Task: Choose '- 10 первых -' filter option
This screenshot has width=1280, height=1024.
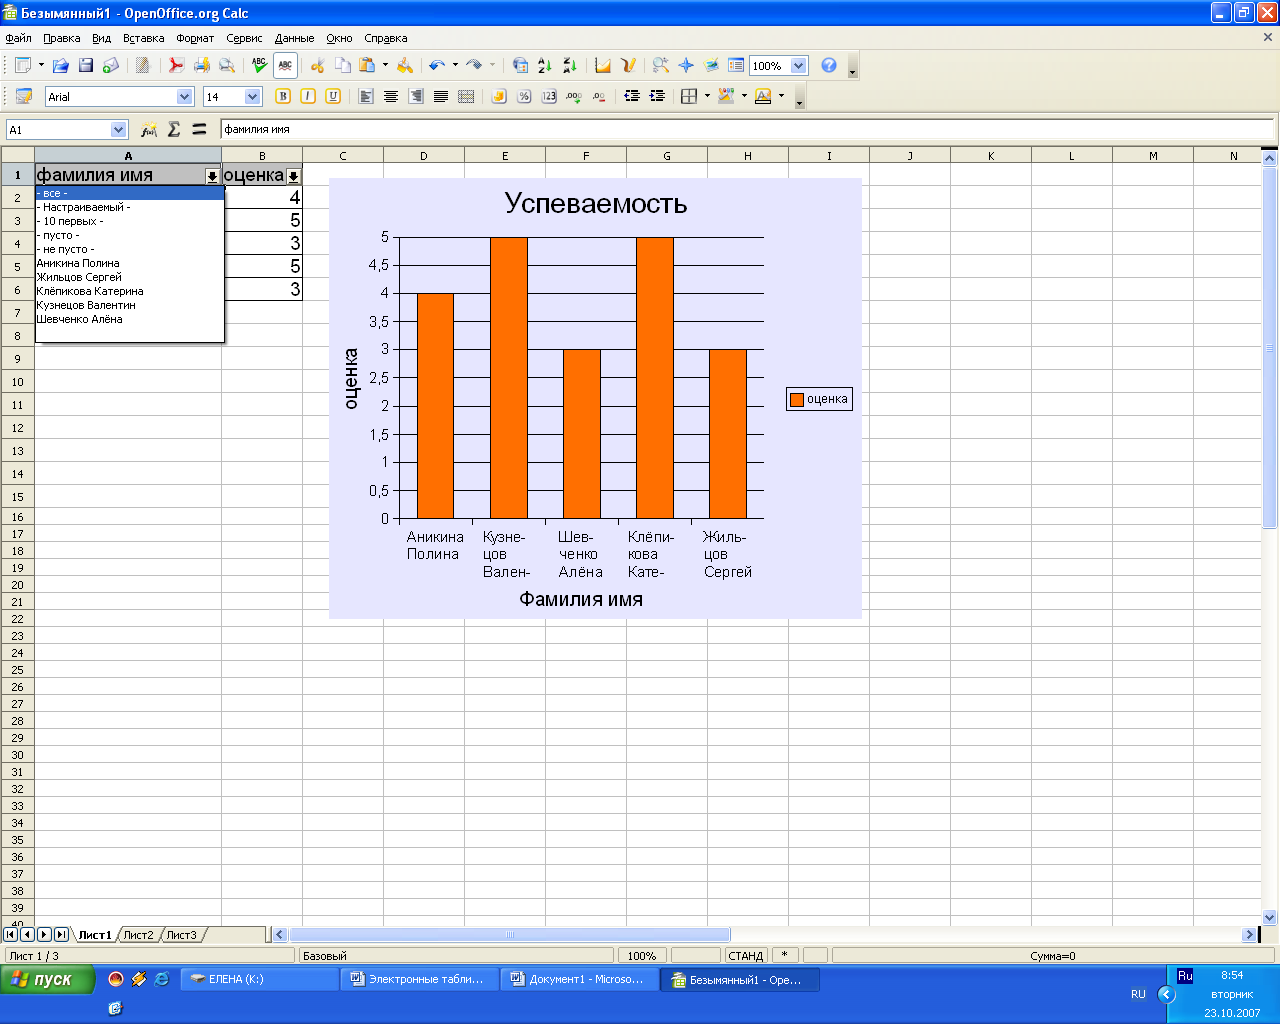Action: click(130, 221)
